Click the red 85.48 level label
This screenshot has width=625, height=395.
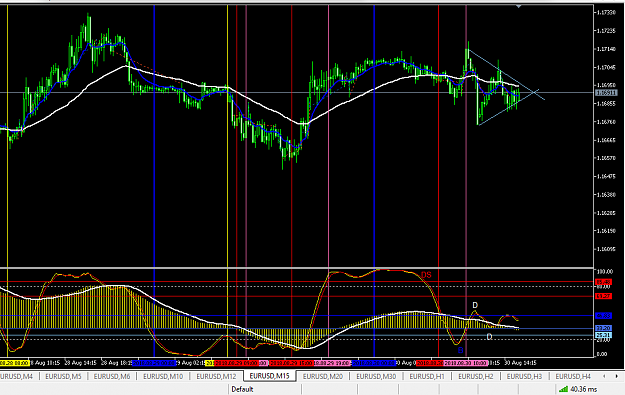(603, 282)
